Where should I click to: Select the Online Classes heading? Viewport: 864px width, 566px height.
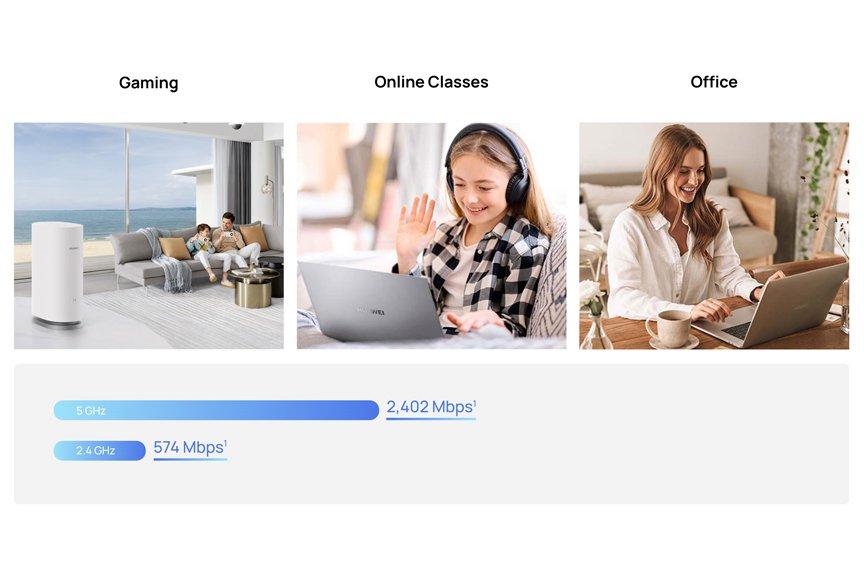[431, 82]
